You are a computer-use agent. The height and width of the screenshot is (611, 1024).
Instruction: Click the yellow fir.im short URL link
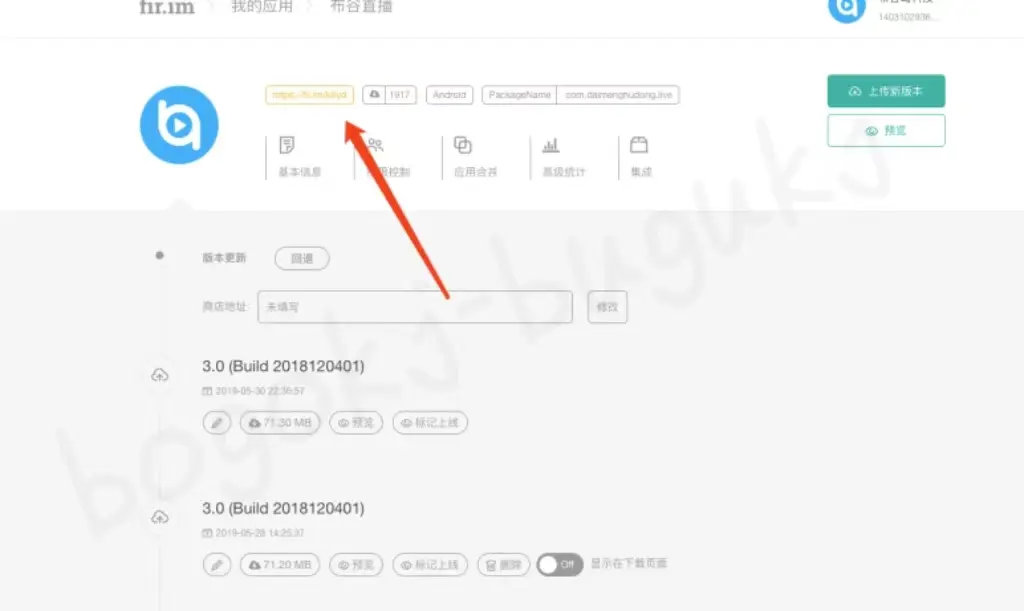(x=310, y=95)
